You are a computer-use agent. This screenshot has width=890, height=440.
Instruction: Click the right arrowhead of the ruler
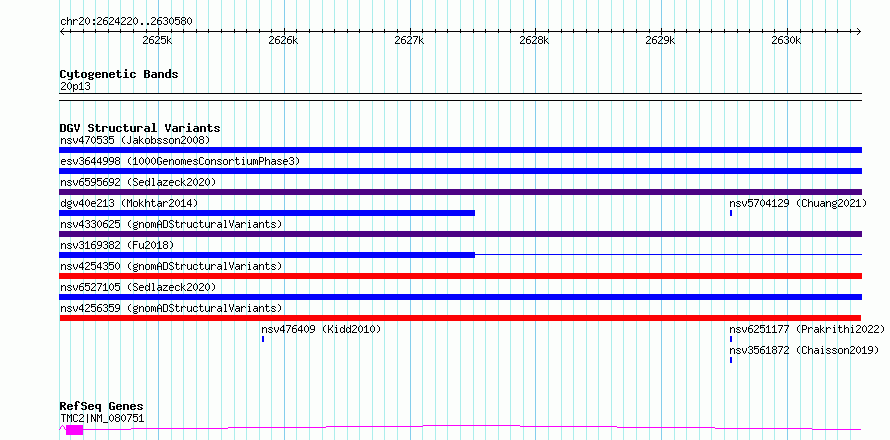(x=859, y=31)
